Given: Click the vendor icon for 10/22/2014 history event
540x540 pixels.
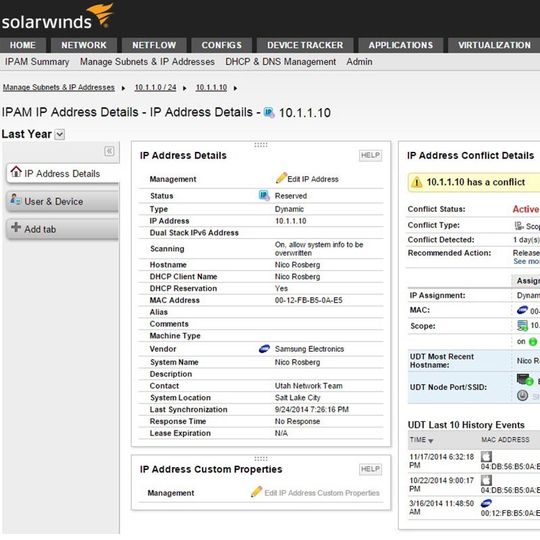Looking at the screenshot, I should pyautogui.click(x=486, y=480).
